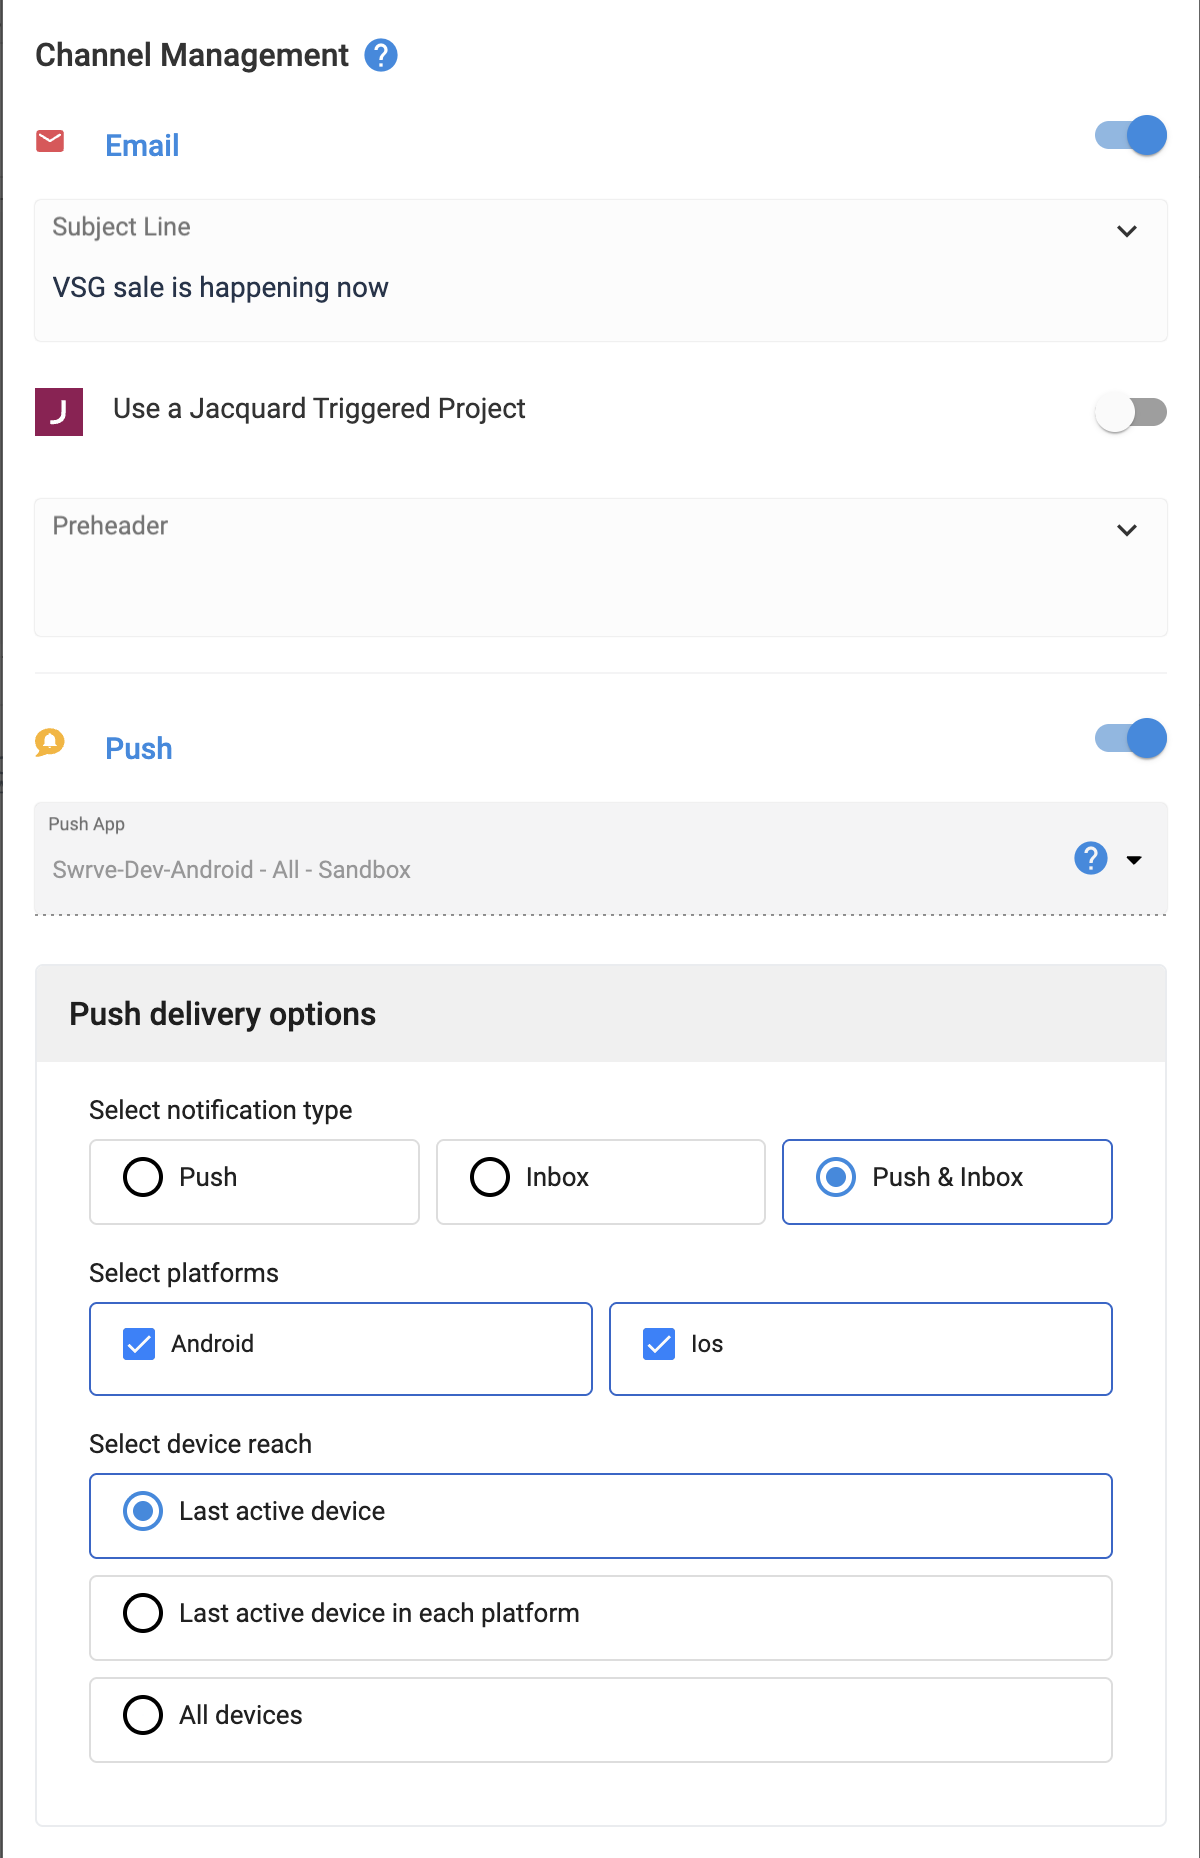The width and height of the screenshot is (1200, 1858).
Task: Expand the Subject Line chevron
Action: coord(1127,231)
